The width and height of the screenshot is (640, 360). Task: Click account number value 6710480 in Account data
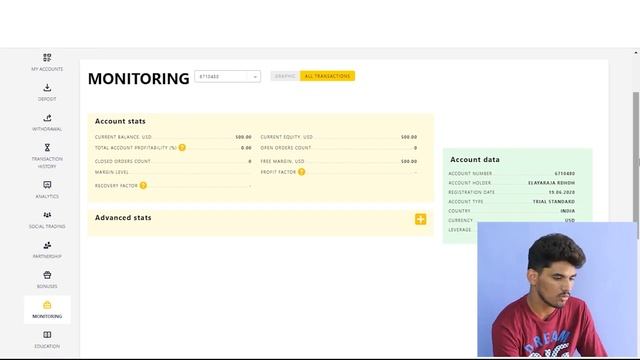click(564, 173)
